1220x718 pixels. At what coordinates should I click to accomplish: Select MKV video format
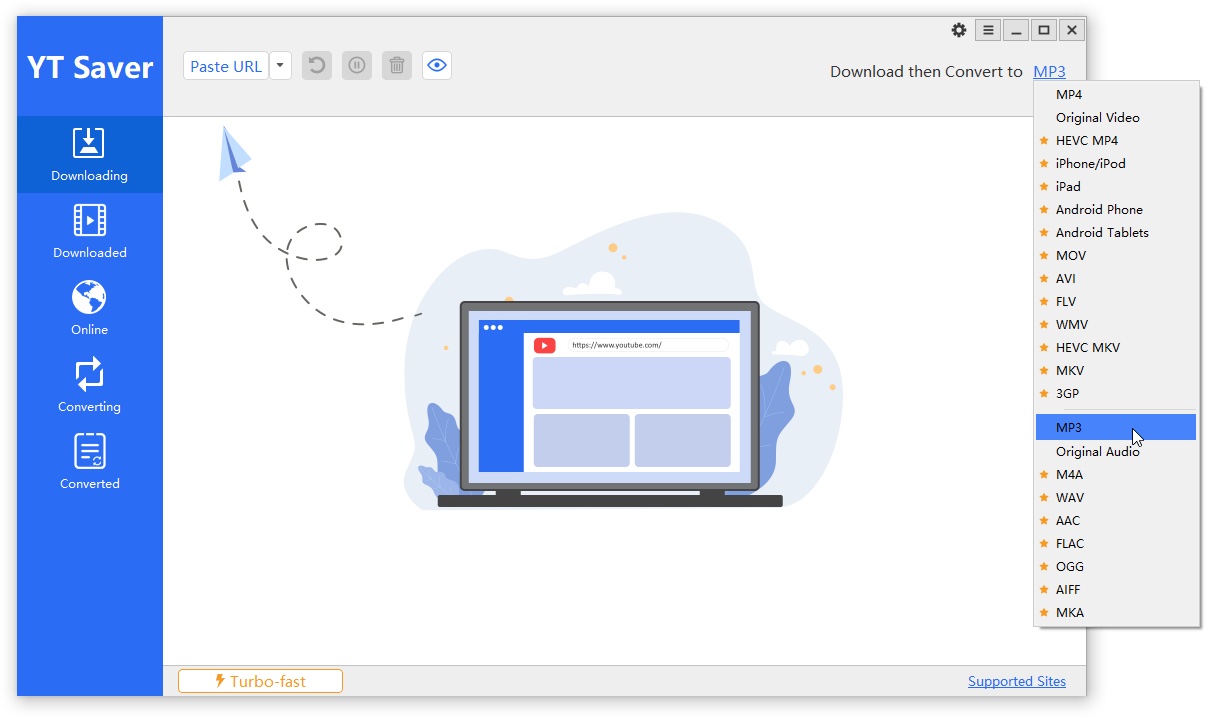pos(1116,370)
